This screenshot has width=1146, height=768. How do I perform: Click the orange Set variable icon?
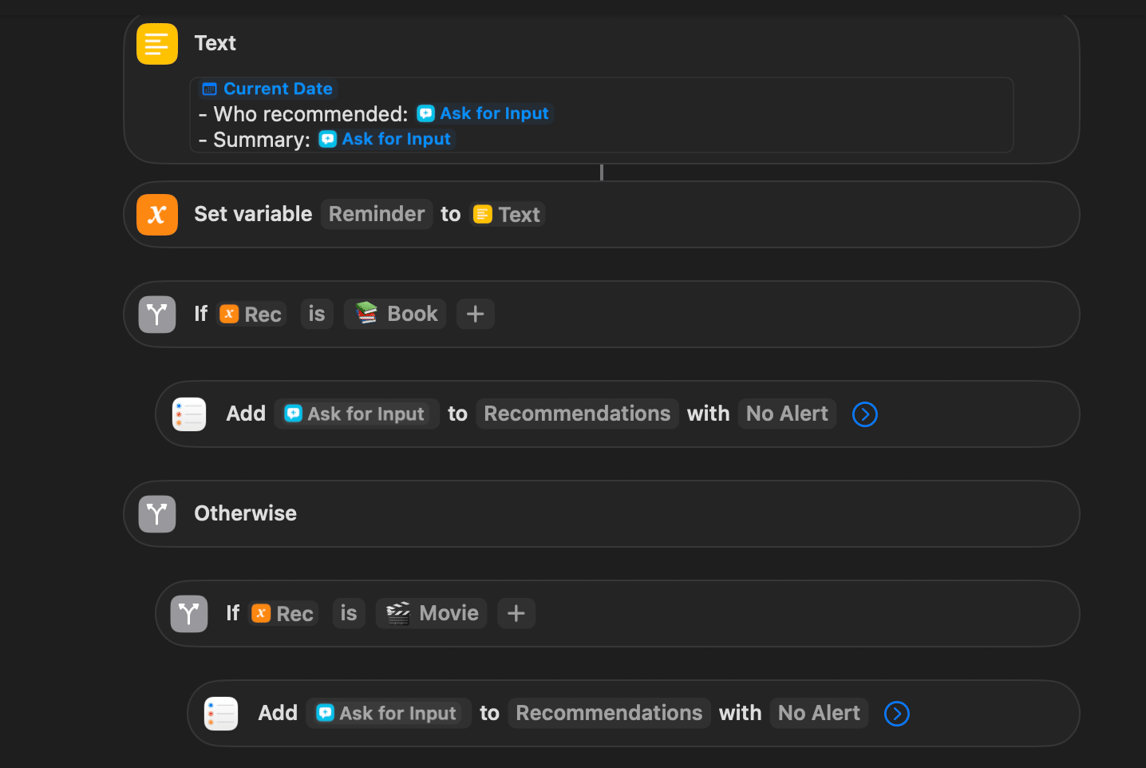pyautogui.click(x=157, y=214)
